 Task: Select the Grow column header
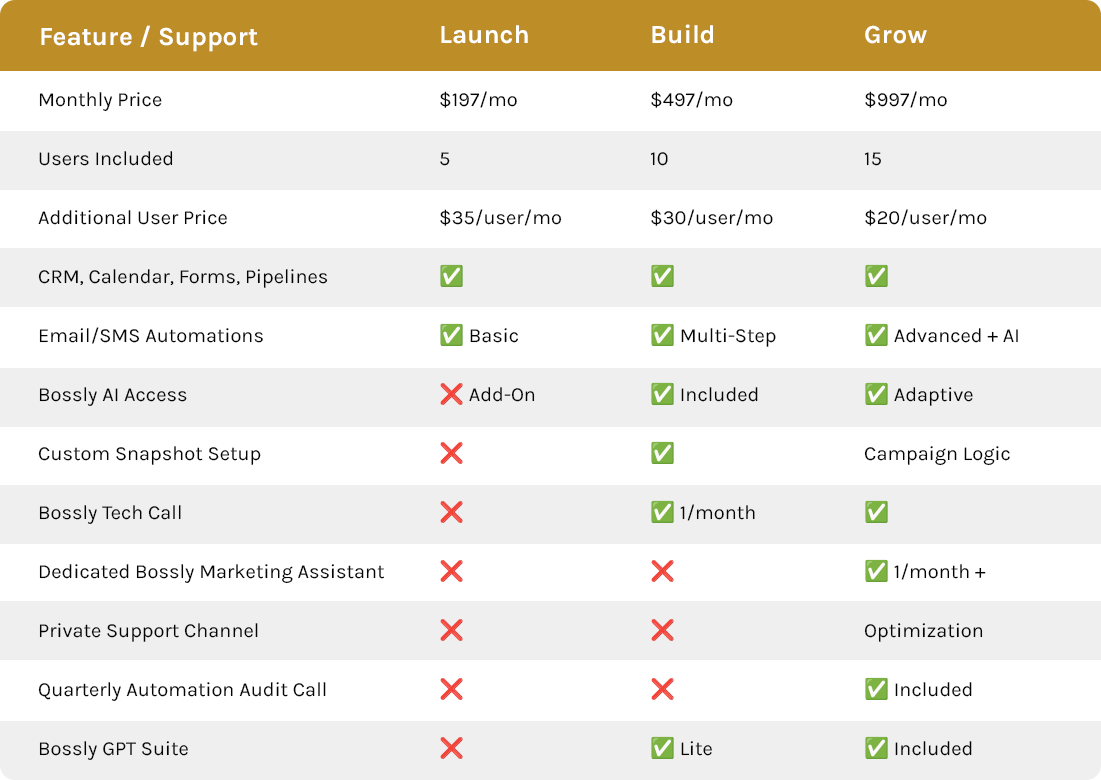pyautogui.click(x=895, y=35)
